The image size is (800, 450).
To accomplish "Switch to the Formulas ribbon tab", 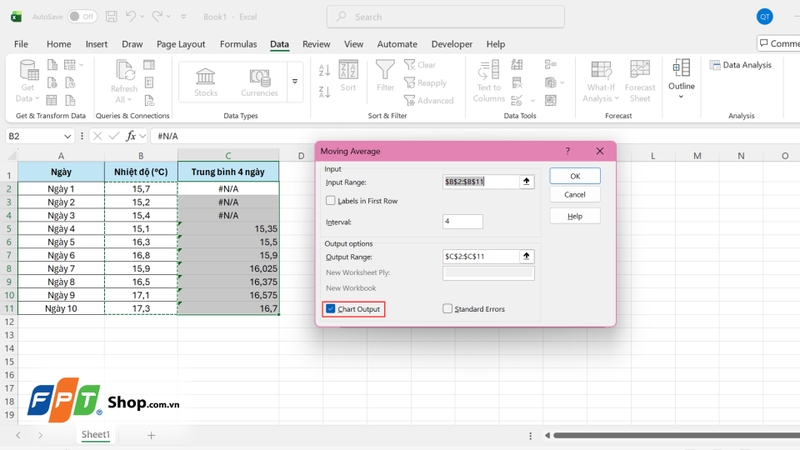I will point(238,44).
